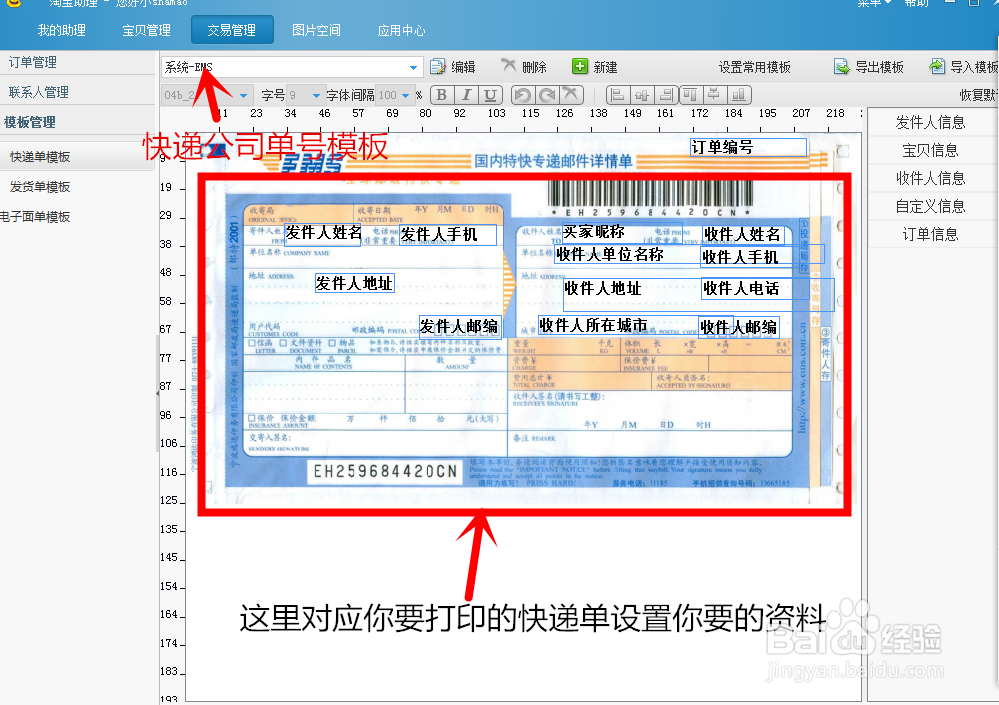999x705 pixels.
Task: Switch to the 宝贝管理 tab
Action: coord(147,30)
